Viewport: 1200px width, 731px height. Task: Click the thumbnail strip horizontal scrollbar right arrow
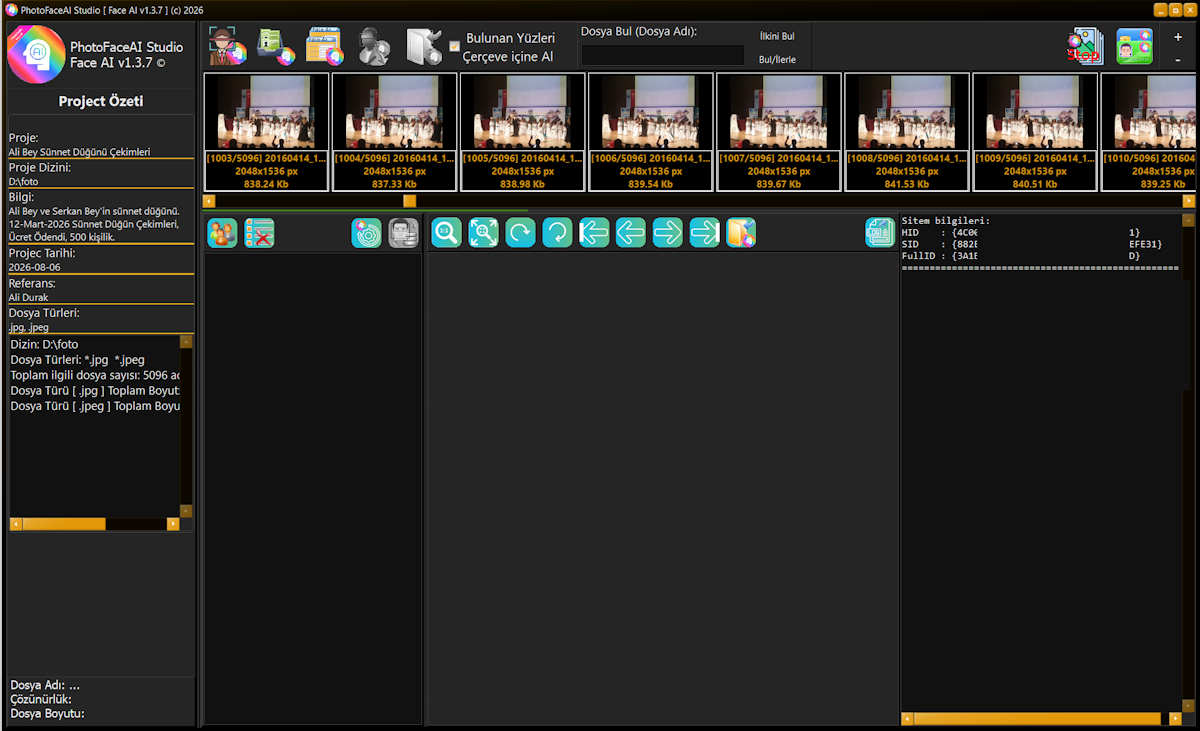point(1188,201)
